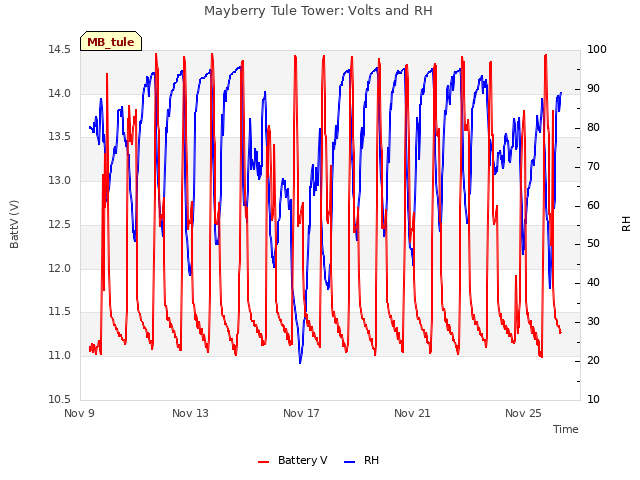Click the 20 RH axis value
This screenshot has width=640, height=480.
point(593,360)
